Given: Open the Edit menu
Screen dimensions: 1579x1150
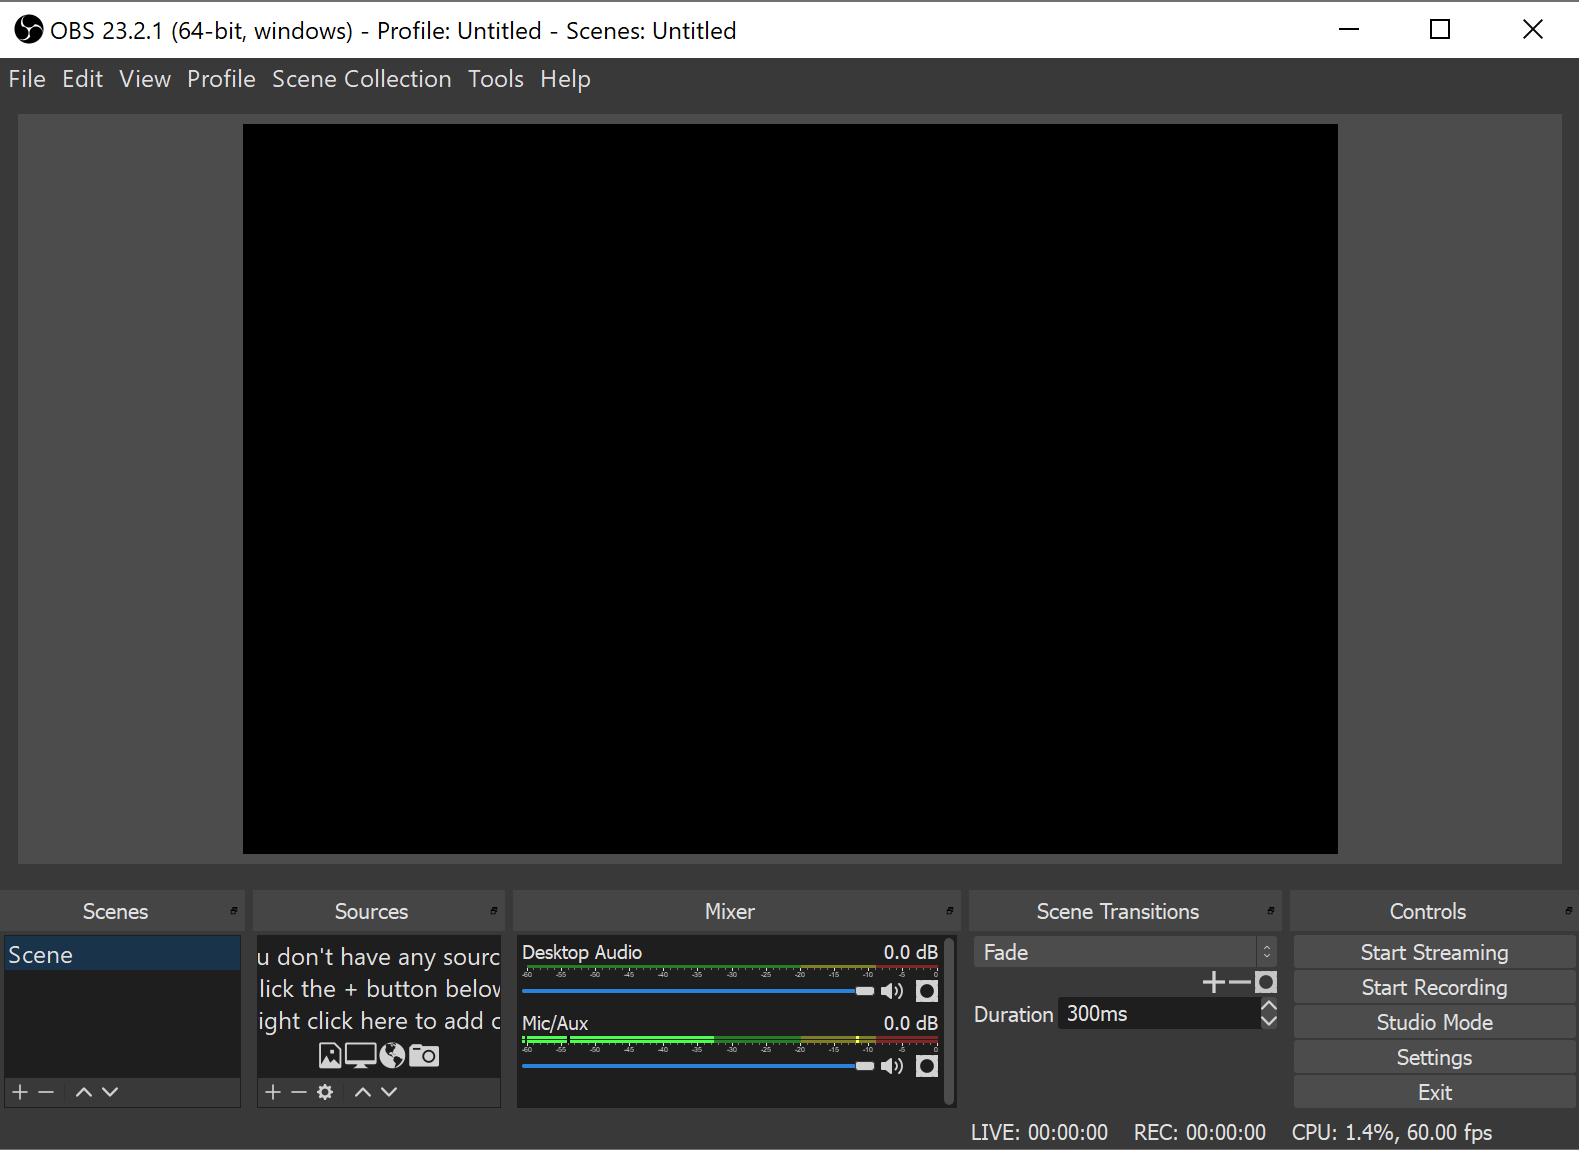Looking at the screenshot, I should [x=82, y=79].
